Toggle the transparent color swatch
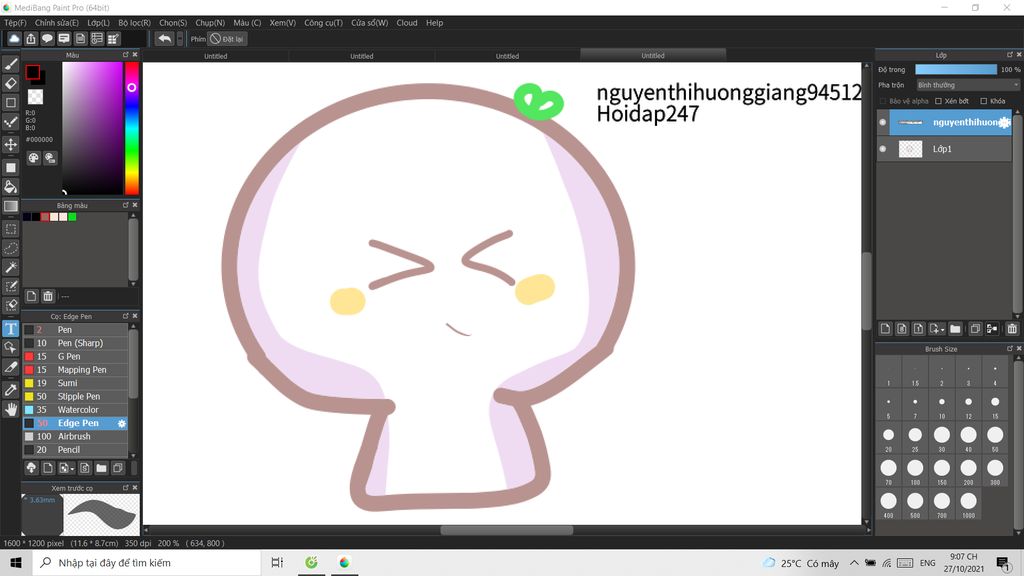The width and height of the screenshot is (1024, 576). [x=35, y=97]
